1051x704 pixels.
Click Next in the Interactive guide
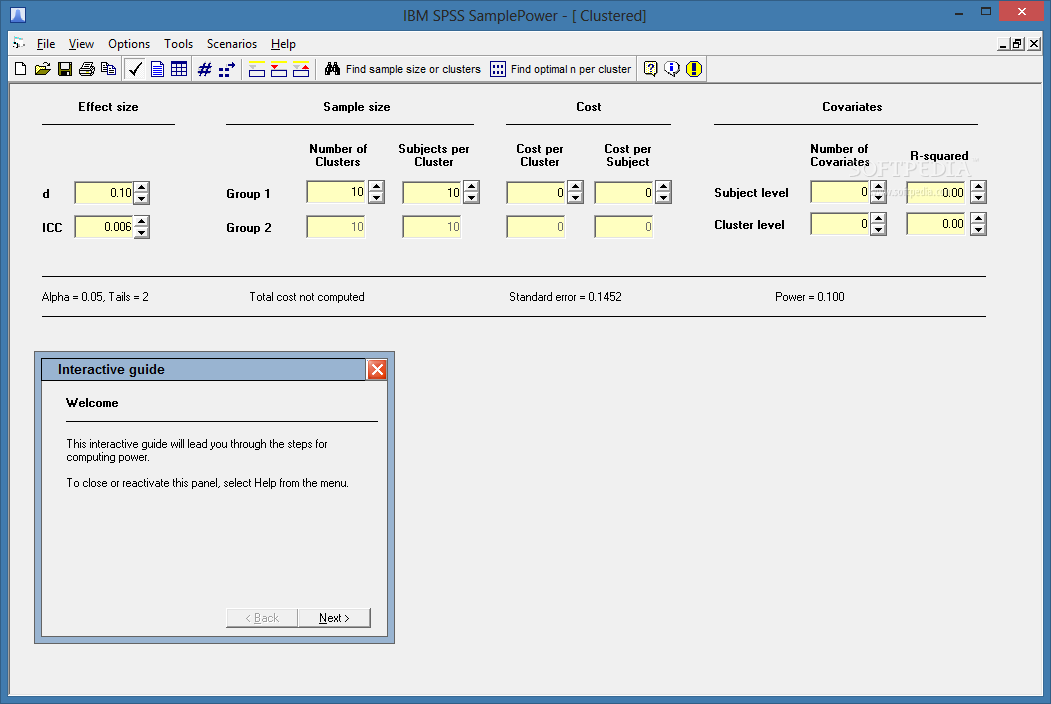[x=334, y=618]
